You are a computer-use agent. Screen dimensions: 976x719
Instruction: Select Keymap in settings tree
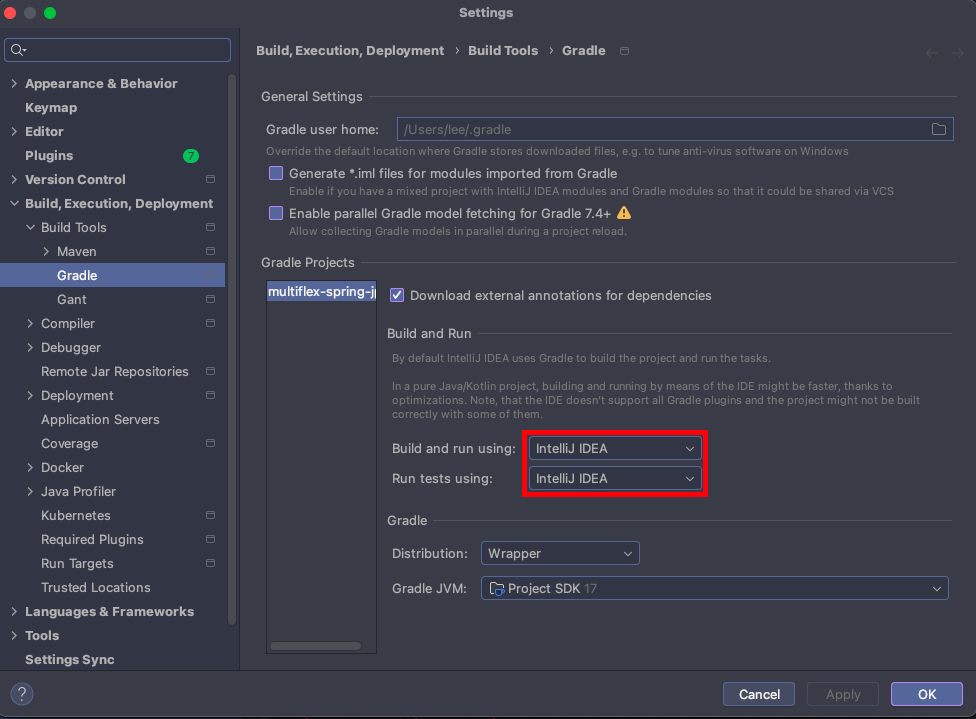tap(51, 108)
